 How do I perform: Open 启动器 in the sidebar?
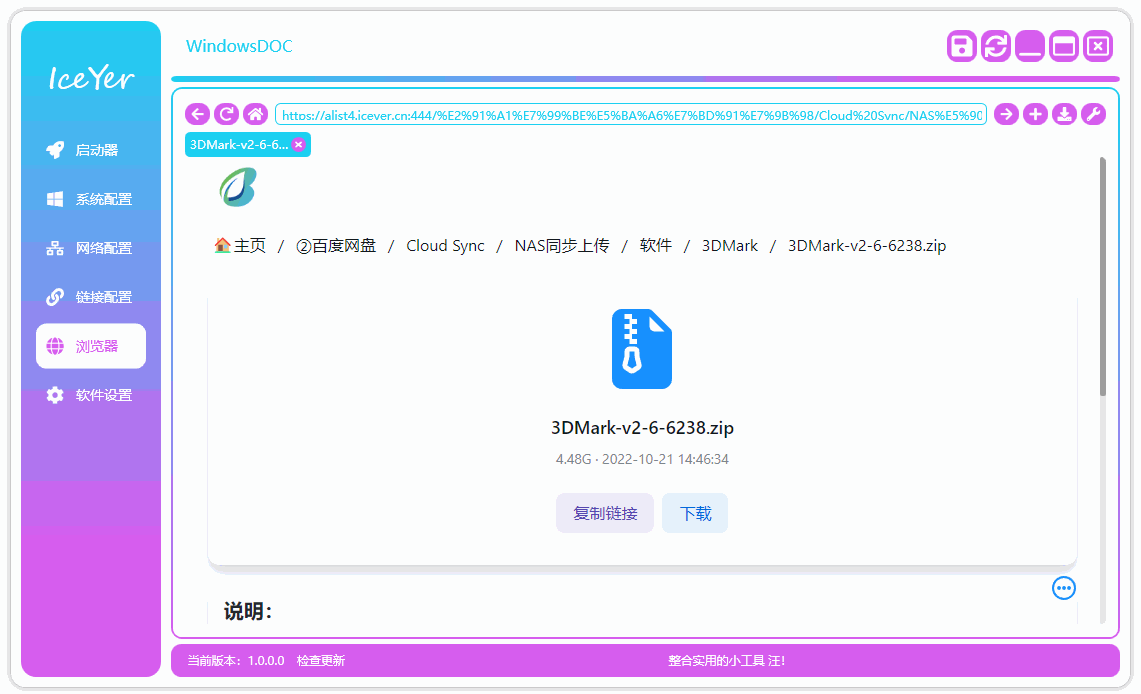point(91,150)
